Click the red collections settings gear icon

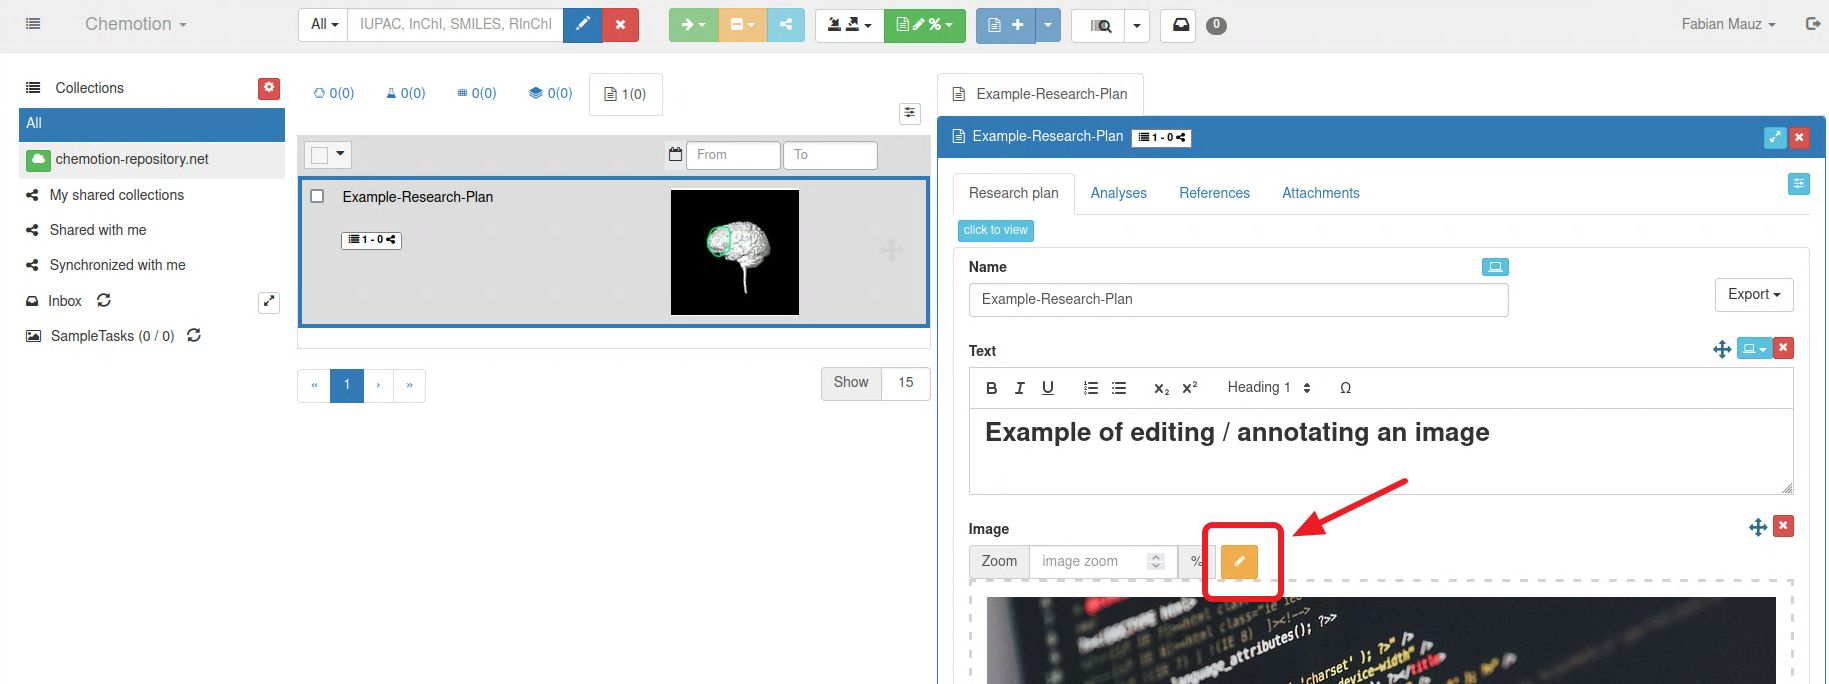click(x=269, y=88)
